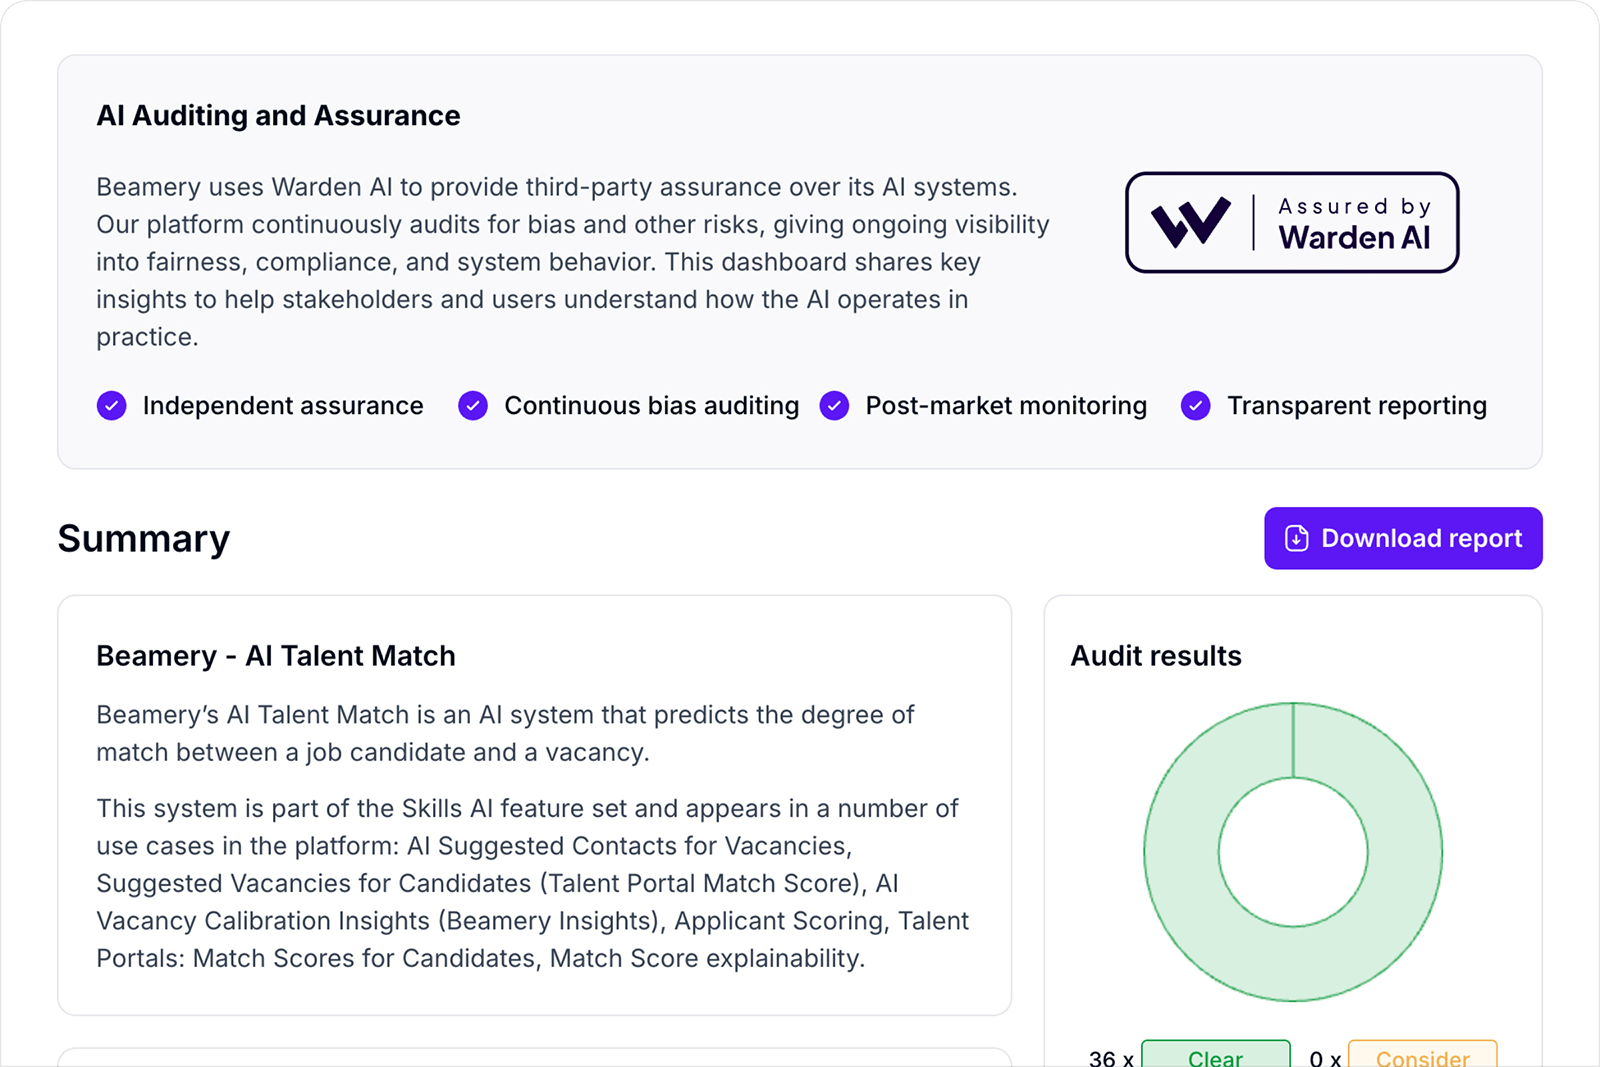Click the Audit results heading
Image resolution: width=1600 pixels, height=1067 pixels.
coord(1156,656)
